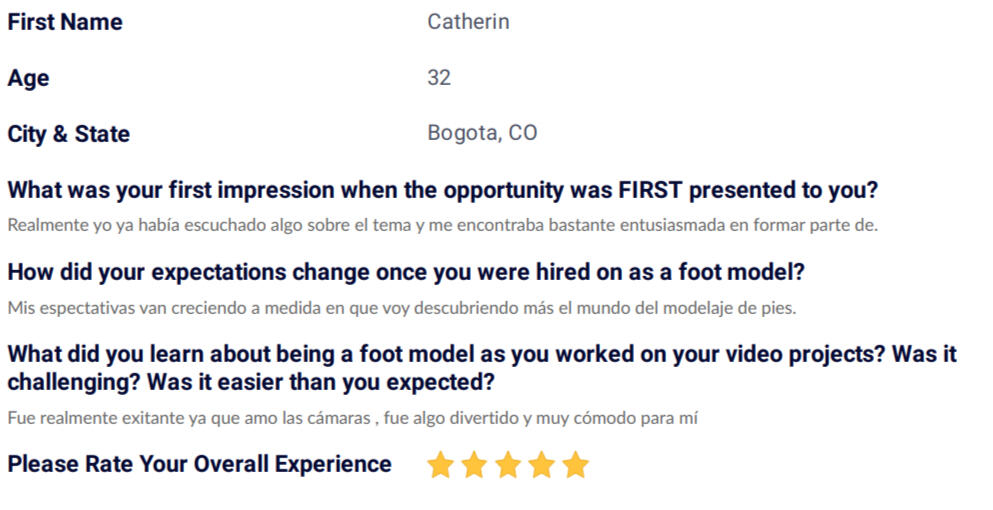Click the first rating star

click(440, 464)
